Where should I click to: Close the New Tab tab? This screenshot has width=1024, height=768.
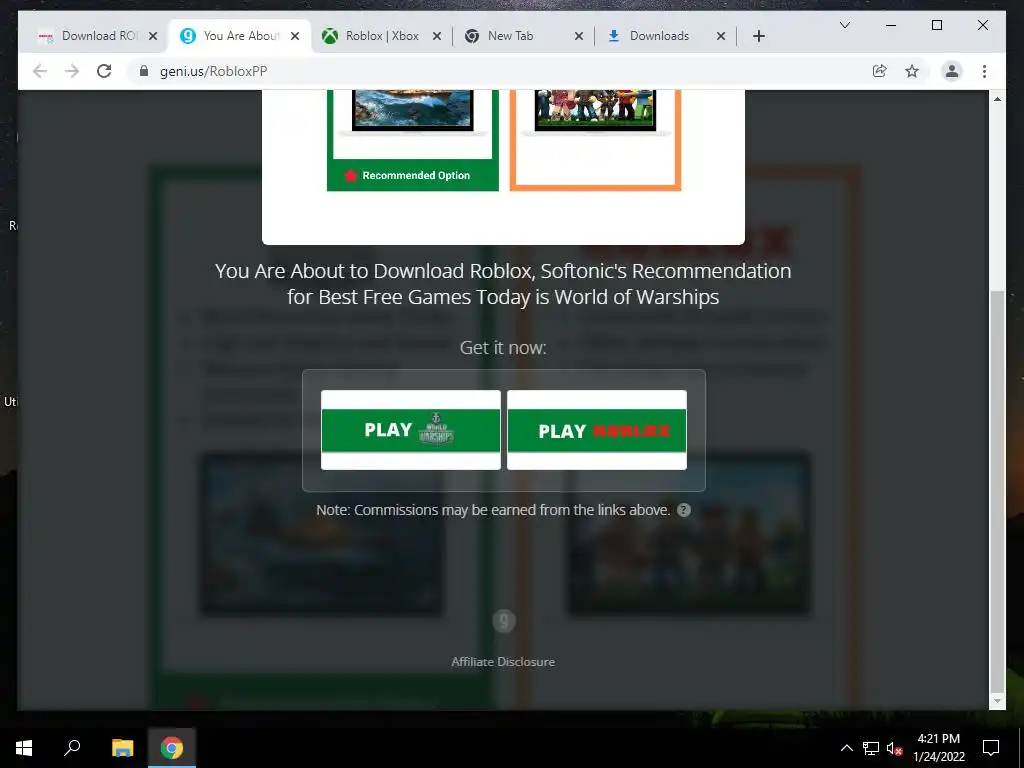[x=579, y=36]
